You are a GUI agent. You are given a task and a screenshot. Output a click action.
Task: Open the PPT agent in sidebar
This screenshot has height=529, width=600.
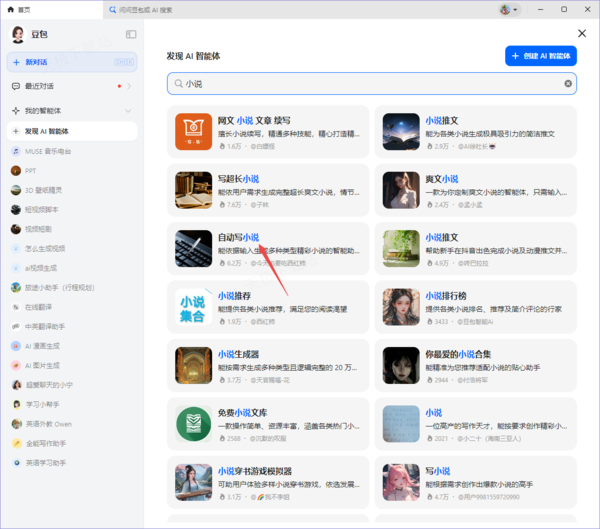[31, 170]
